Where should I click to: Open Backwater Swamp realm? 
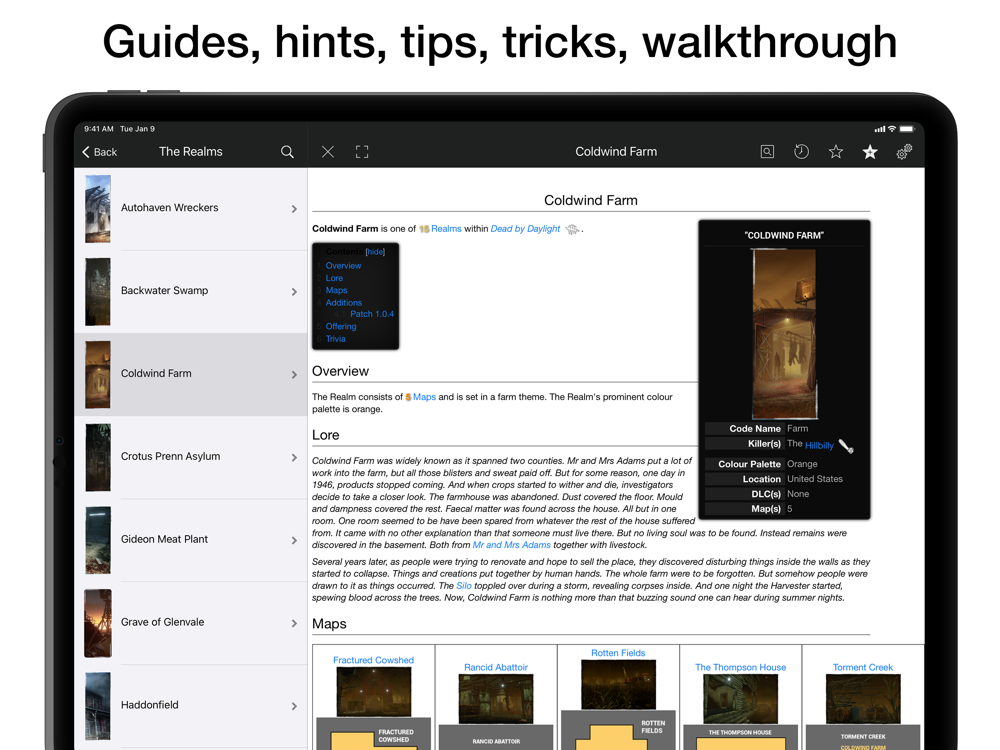click(x=191, y=291)
